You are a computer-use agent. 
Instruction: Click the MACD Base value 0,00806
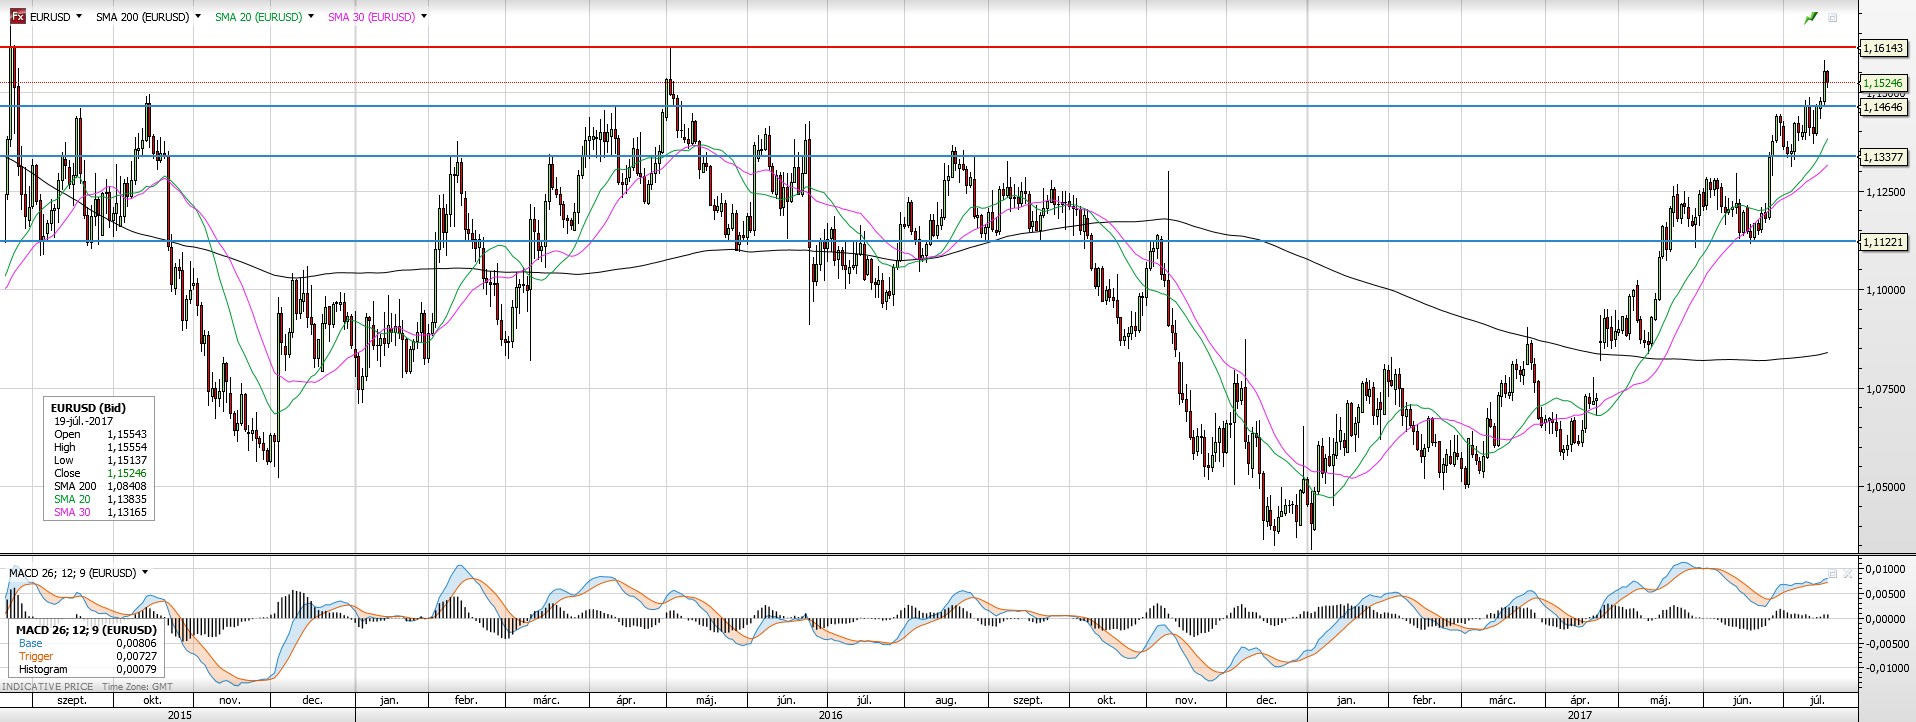pyautogui.click(x=136, y=643)
